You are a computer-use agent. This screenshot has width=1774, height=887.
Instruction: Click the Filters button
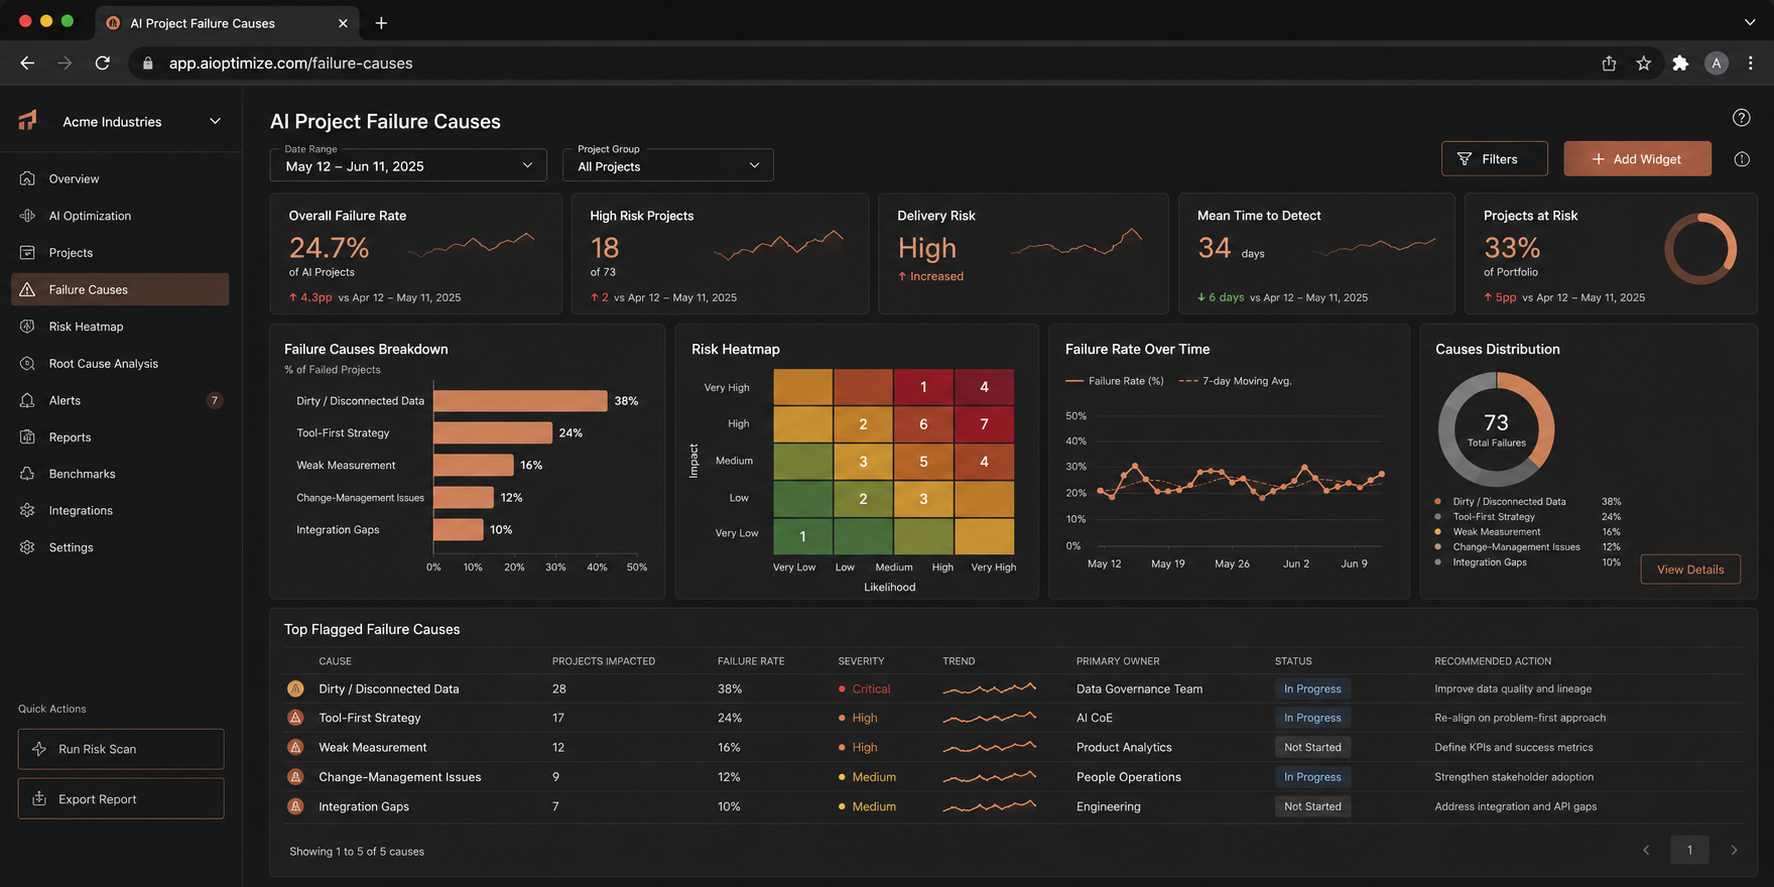point(1494,159)
